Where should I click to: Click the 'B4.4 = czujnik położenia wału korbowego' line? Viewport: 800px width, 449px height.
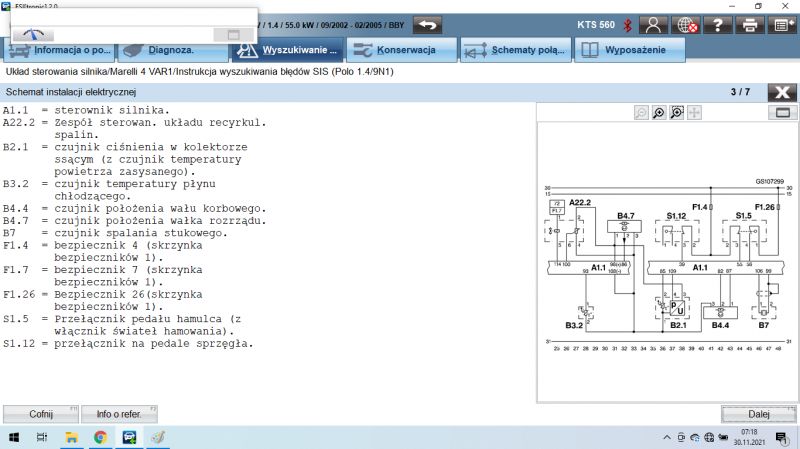pos(135,208)
